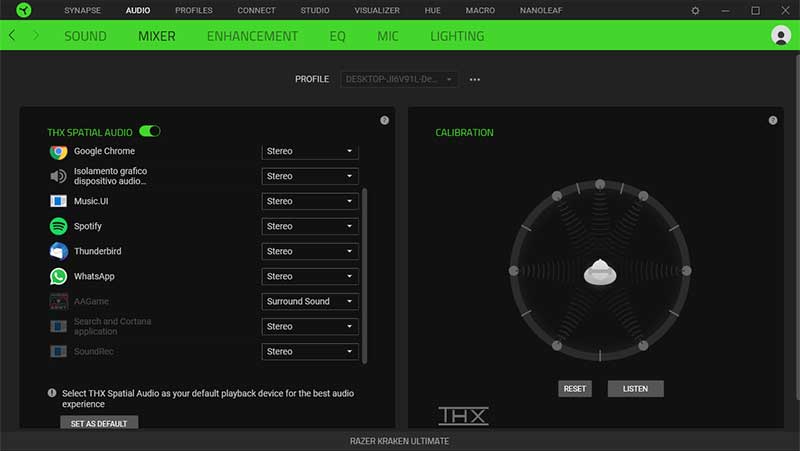The height and width of the screenshot is (451, 800).
Task: Click the Spotify app name
Action: pos(87,226)
